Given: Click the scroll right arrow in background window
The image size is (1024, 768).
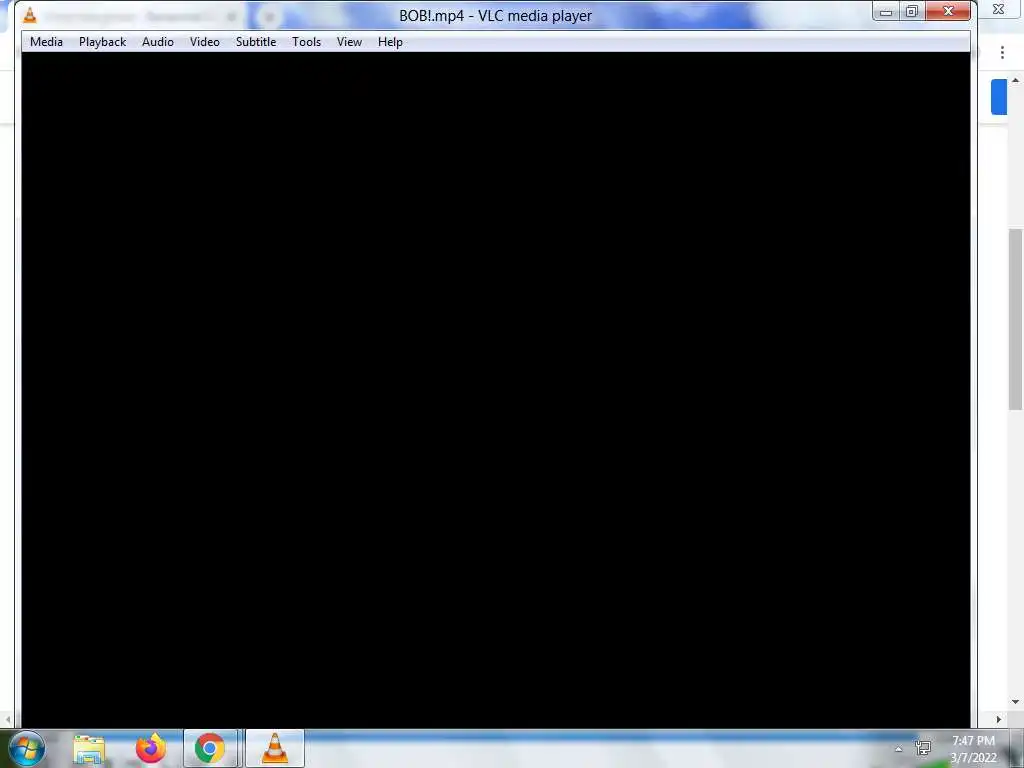Looking at the screenshot, I should click(x=999, y=720).
